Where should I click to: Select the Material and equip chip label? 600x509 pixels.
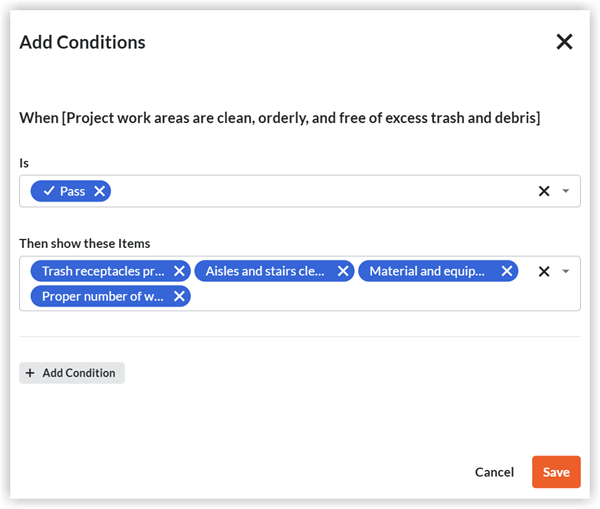[428, 271]
